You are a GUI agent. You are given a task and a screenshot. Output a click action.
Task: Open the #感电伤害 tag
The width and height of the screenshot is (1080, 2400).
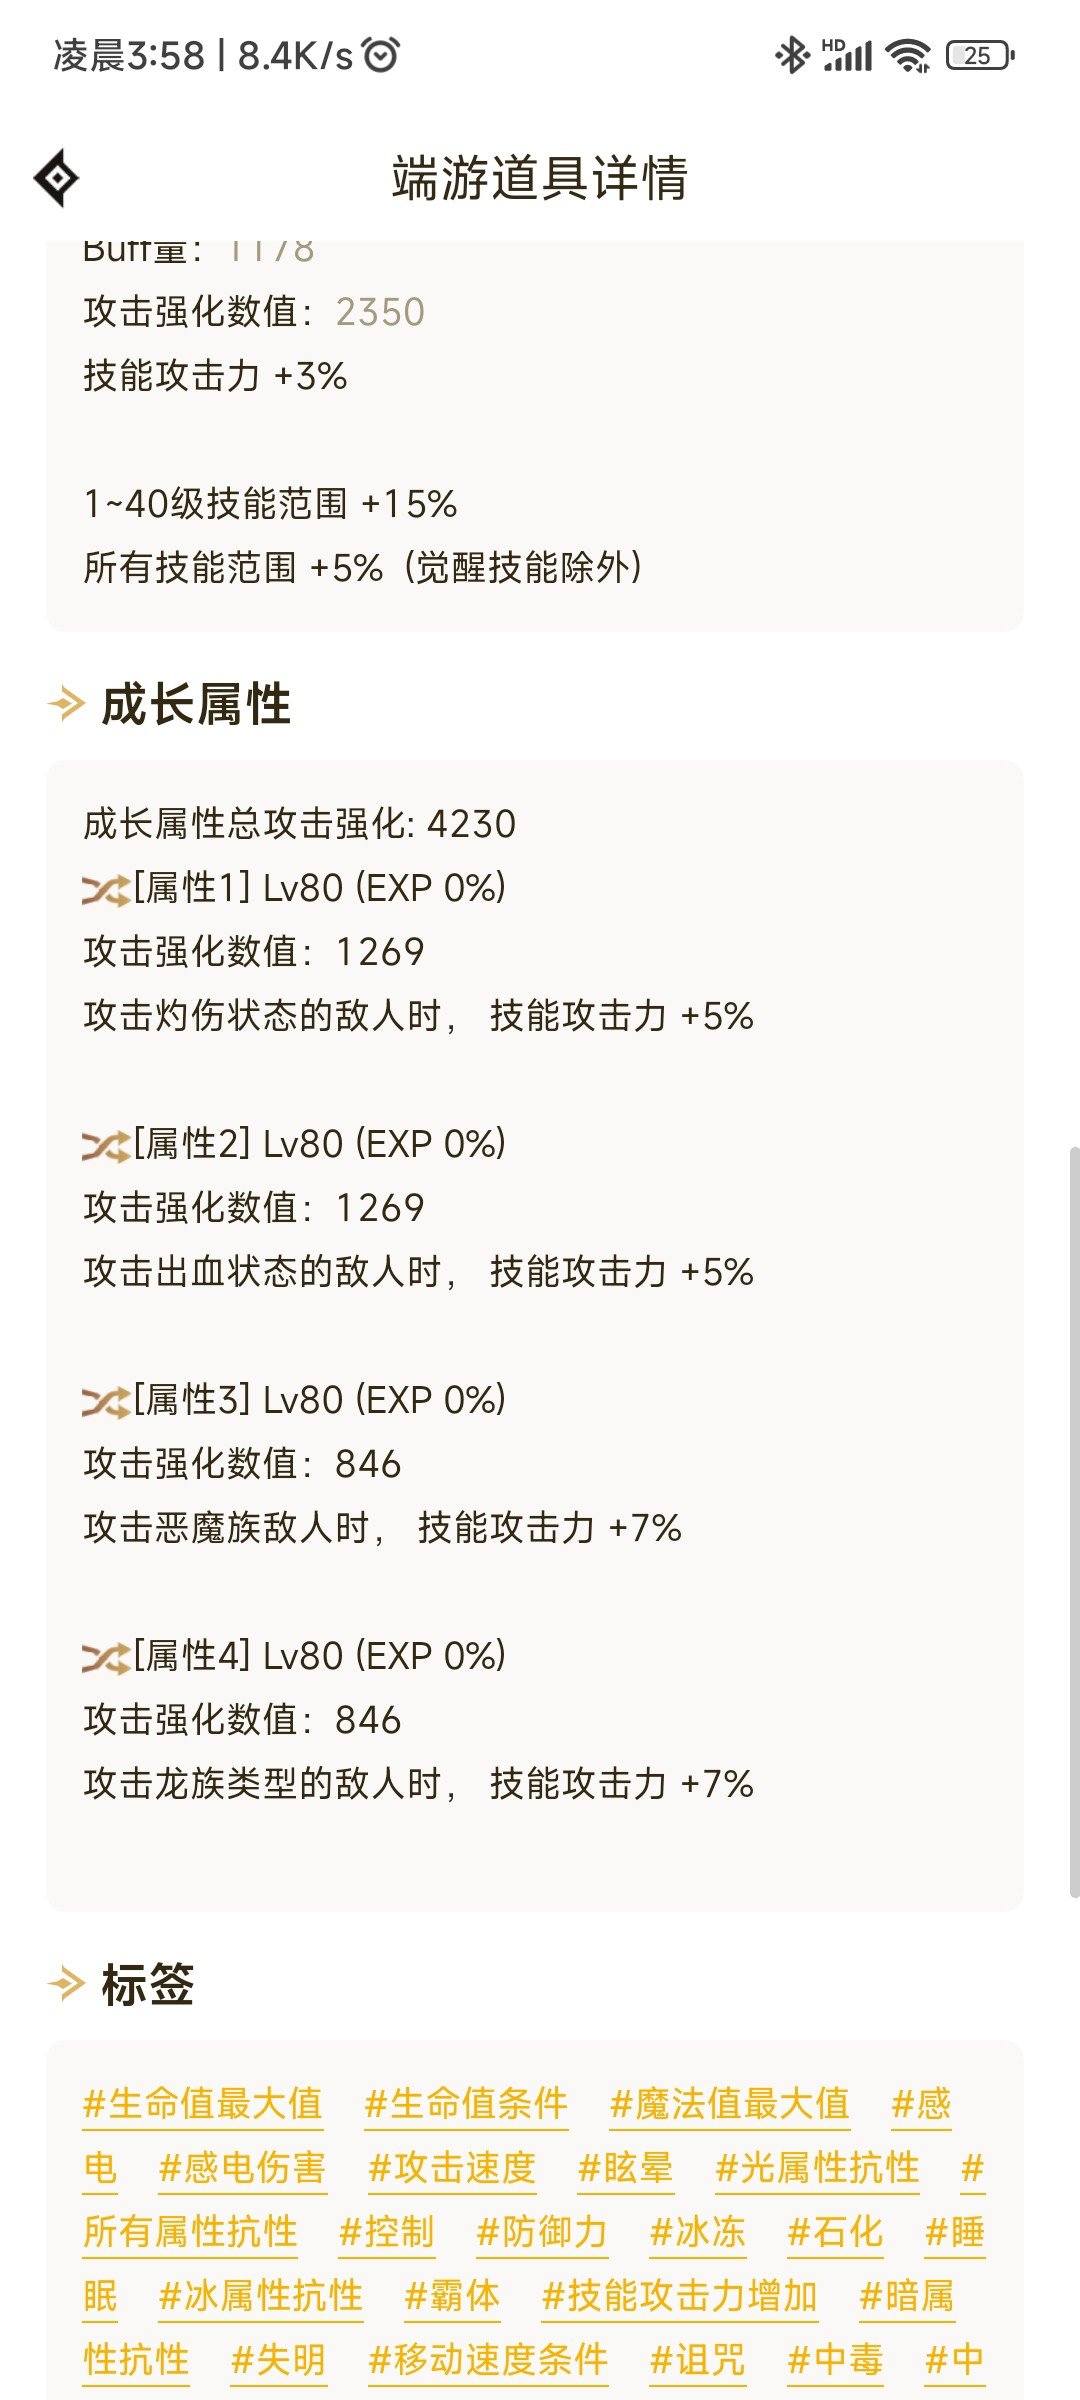243,2168
